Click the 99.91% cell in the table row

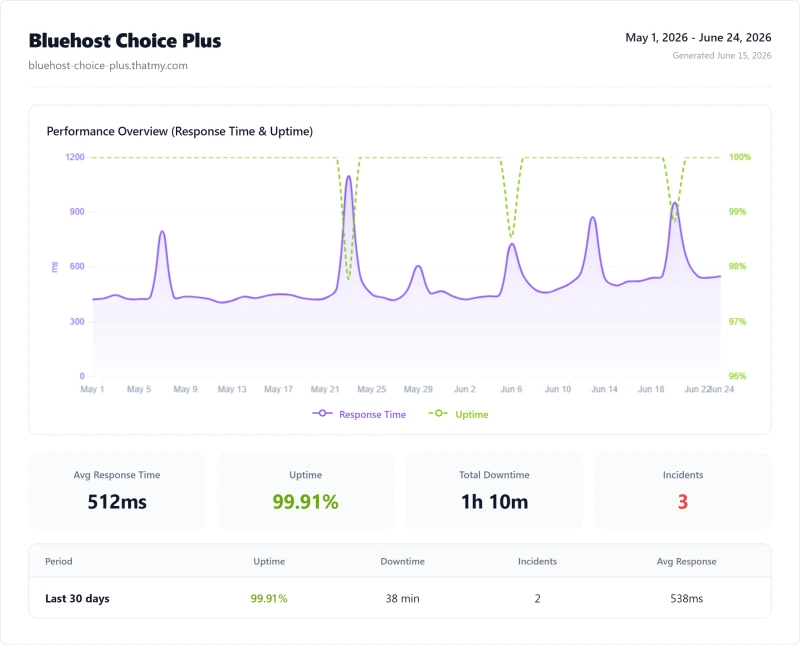pyautogui.click(x=269, y=599)
